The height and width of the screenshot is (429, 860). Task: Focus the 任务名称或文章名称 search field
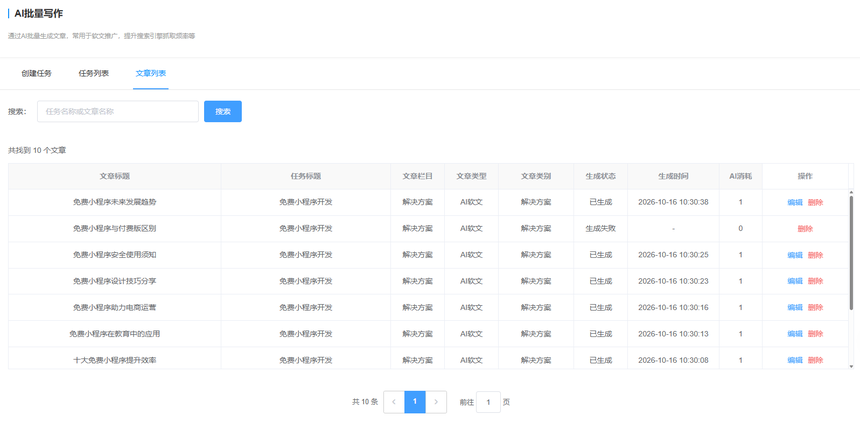[x=118, y=111]
